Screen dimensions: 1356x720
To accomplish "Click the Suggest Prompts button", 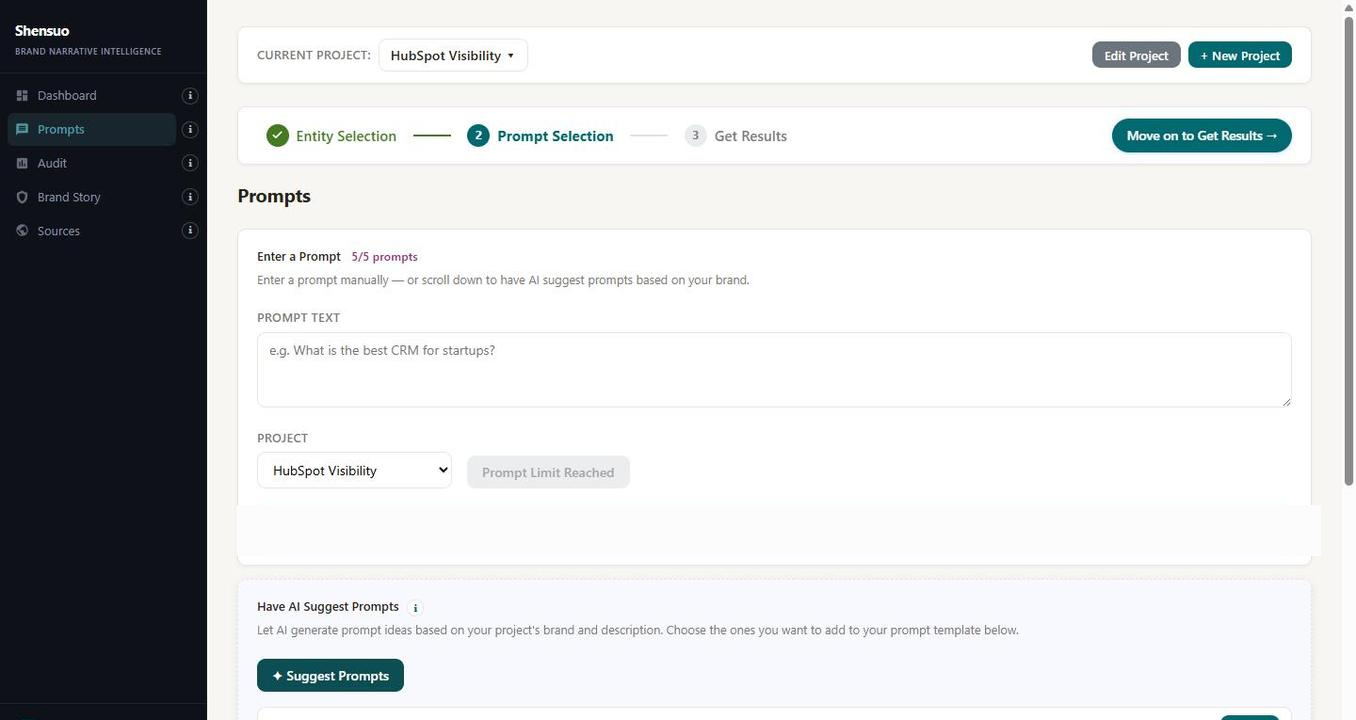I will click(x=330, y=676).
